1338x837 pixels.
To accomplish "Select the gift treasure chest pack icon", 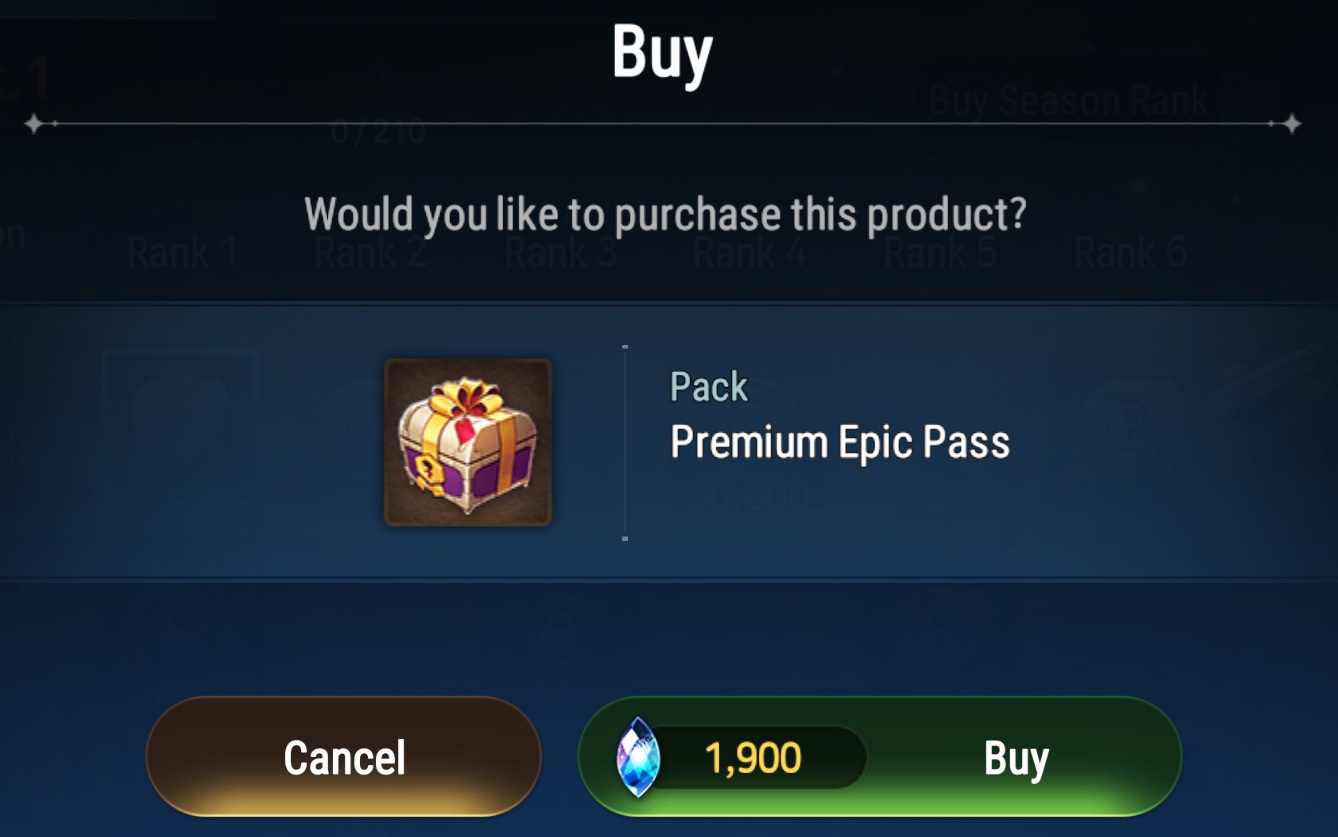I will pyautogui.click(x=468, y=442).
